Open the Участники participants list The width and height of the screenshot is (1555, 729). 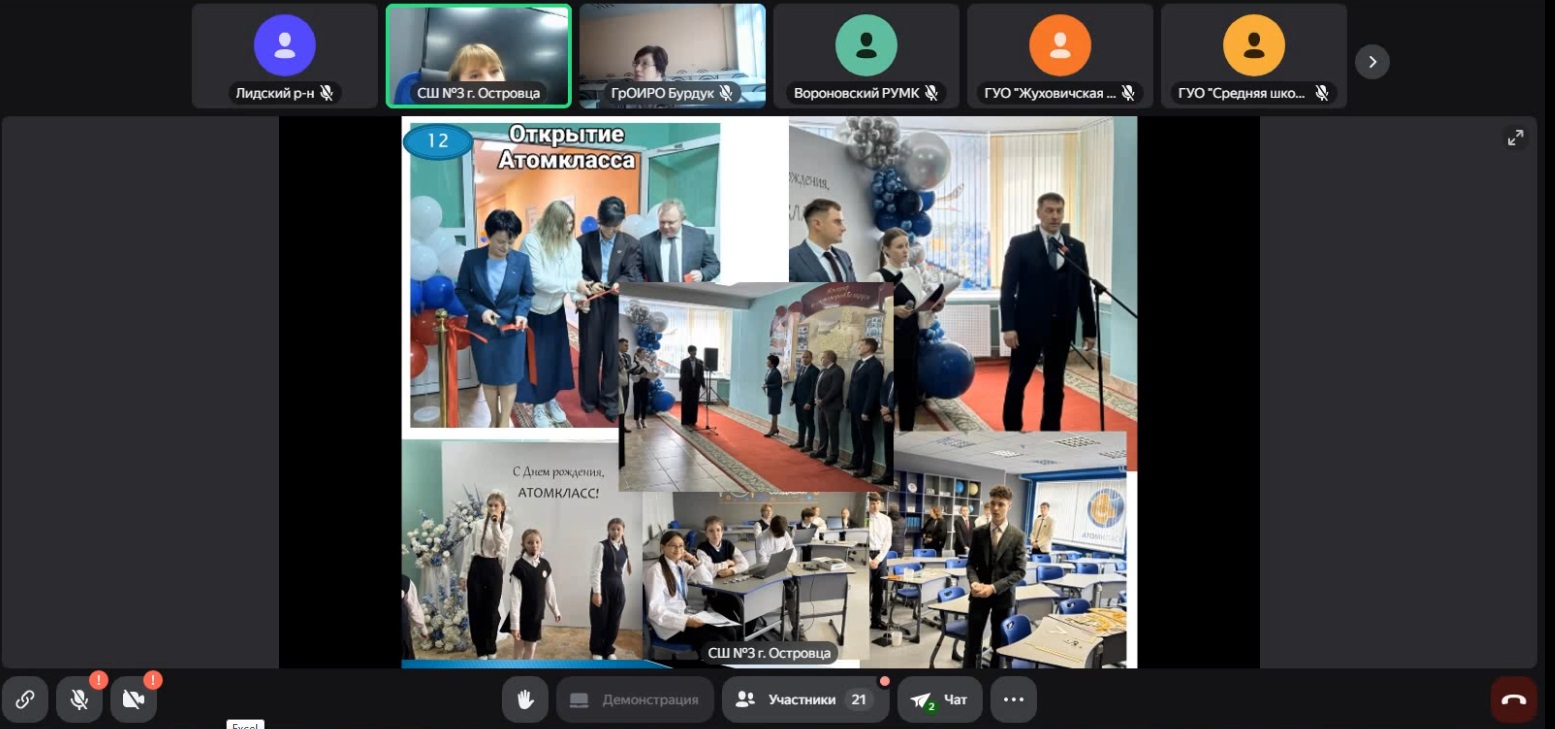(x=805, y=700)
